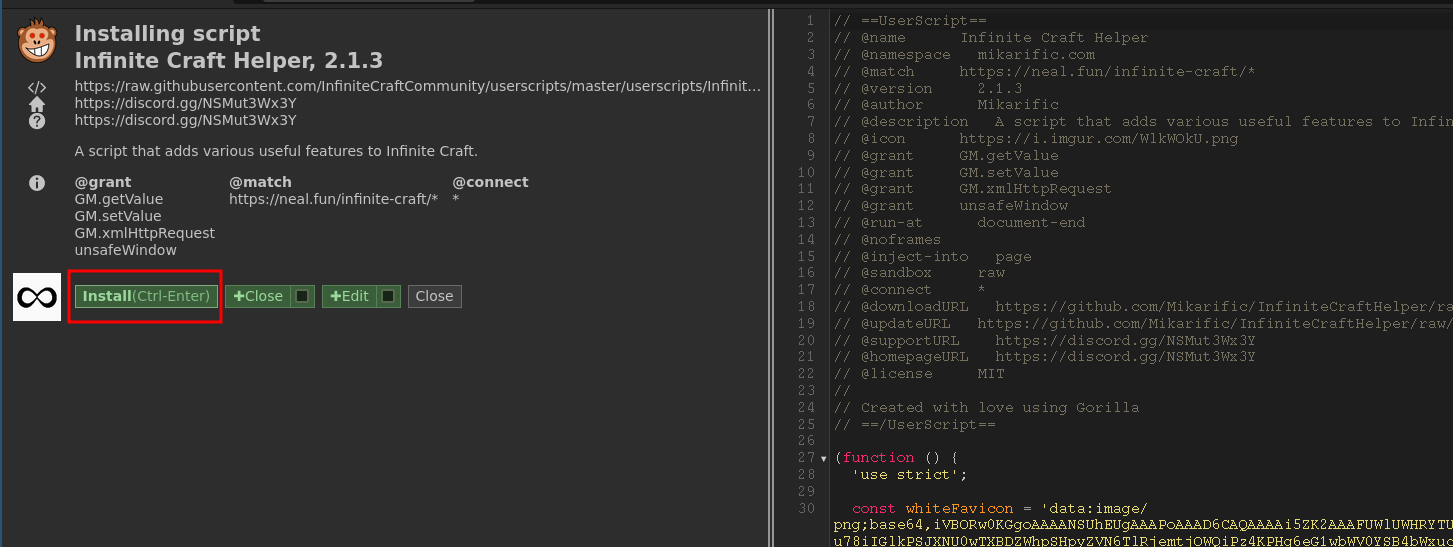Click the @updateURL code line
This screenshot has height=547, width=1453.
point(1143,324)
